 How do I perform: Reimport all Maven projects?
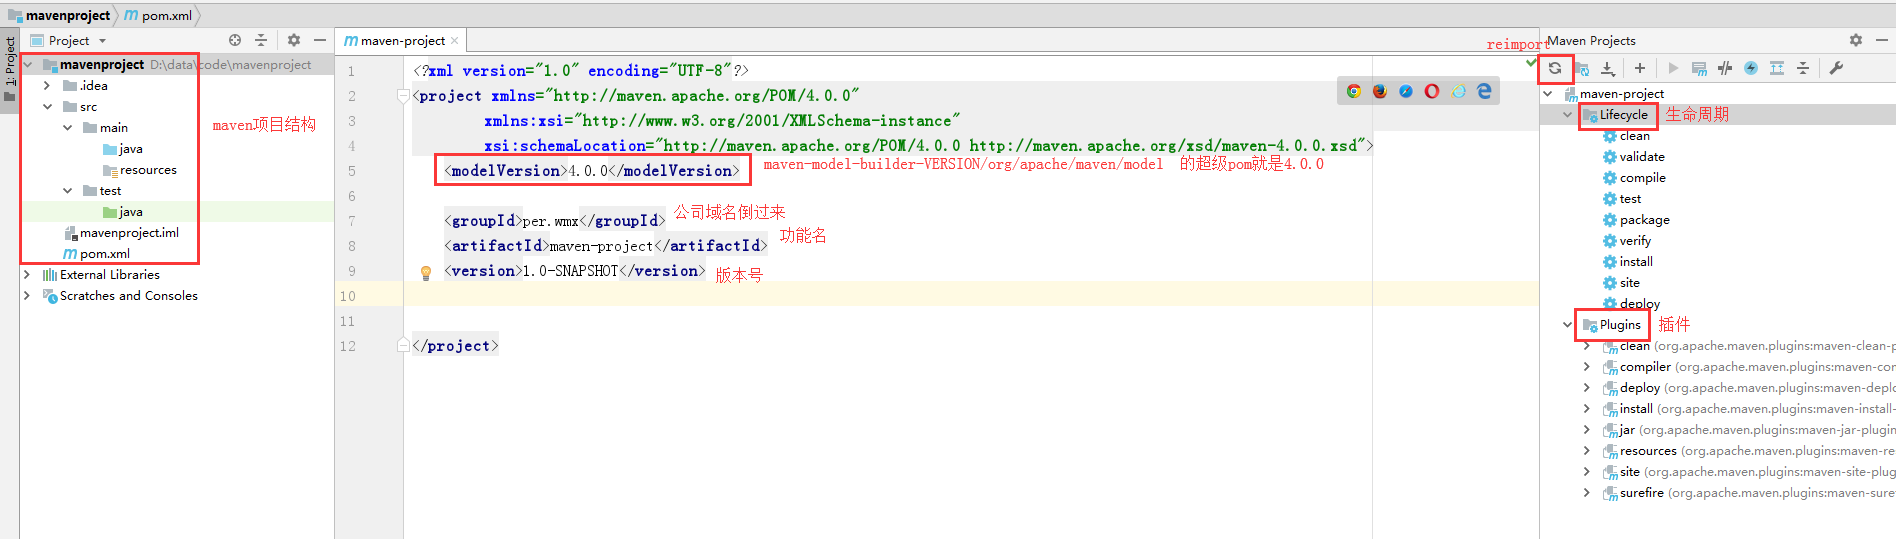pos(1555,68)
